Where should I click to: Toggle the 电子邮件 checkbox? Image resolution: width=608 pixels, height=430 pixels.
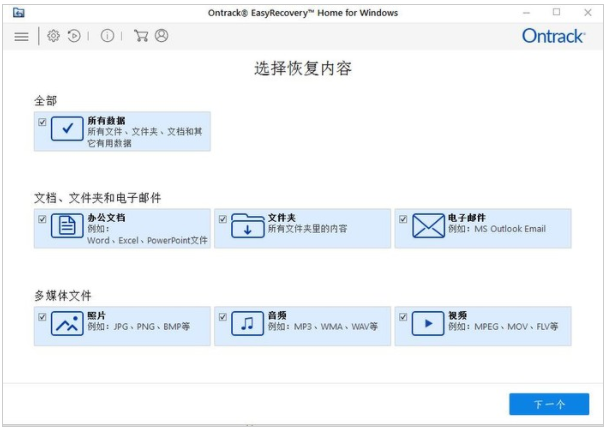coord(403,219)
